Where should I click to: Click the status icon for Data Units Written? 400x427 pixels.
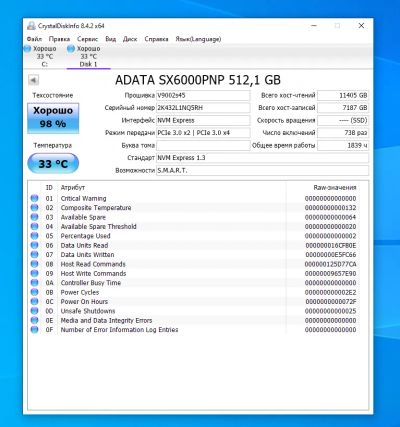pos(34,255)
